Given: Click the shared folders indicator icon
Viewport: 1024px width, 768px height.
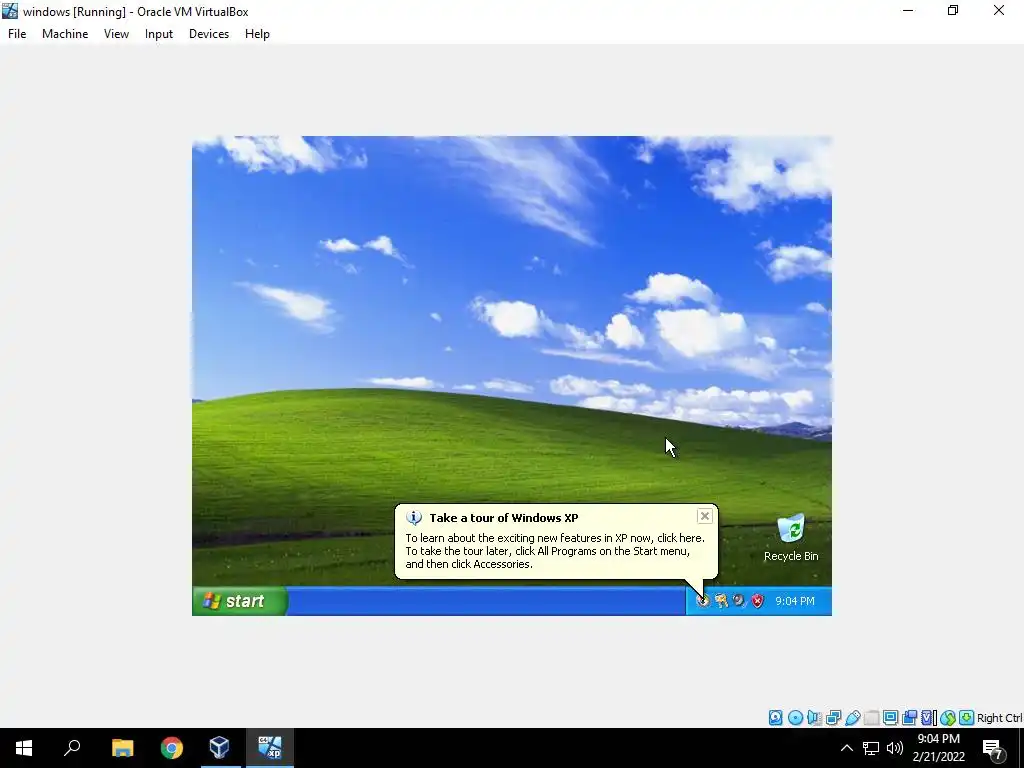Looking at the screenshot, I should (871, 718).
